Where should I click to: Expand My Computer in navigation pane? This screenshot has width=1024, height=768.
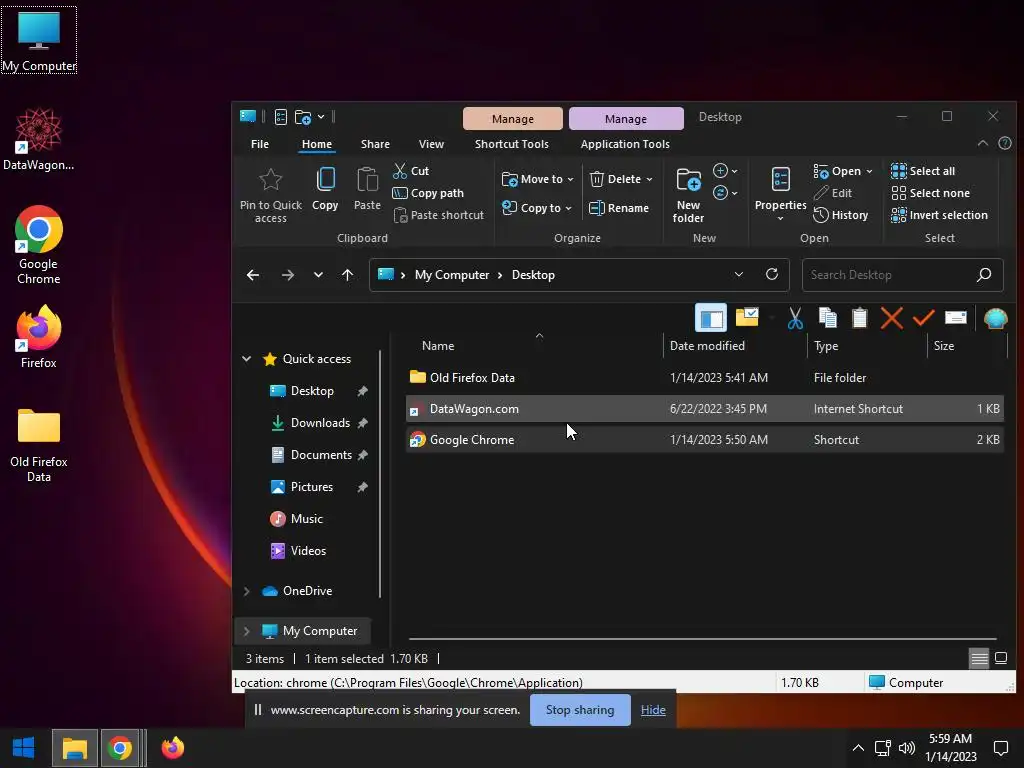[x=247, y=631]
